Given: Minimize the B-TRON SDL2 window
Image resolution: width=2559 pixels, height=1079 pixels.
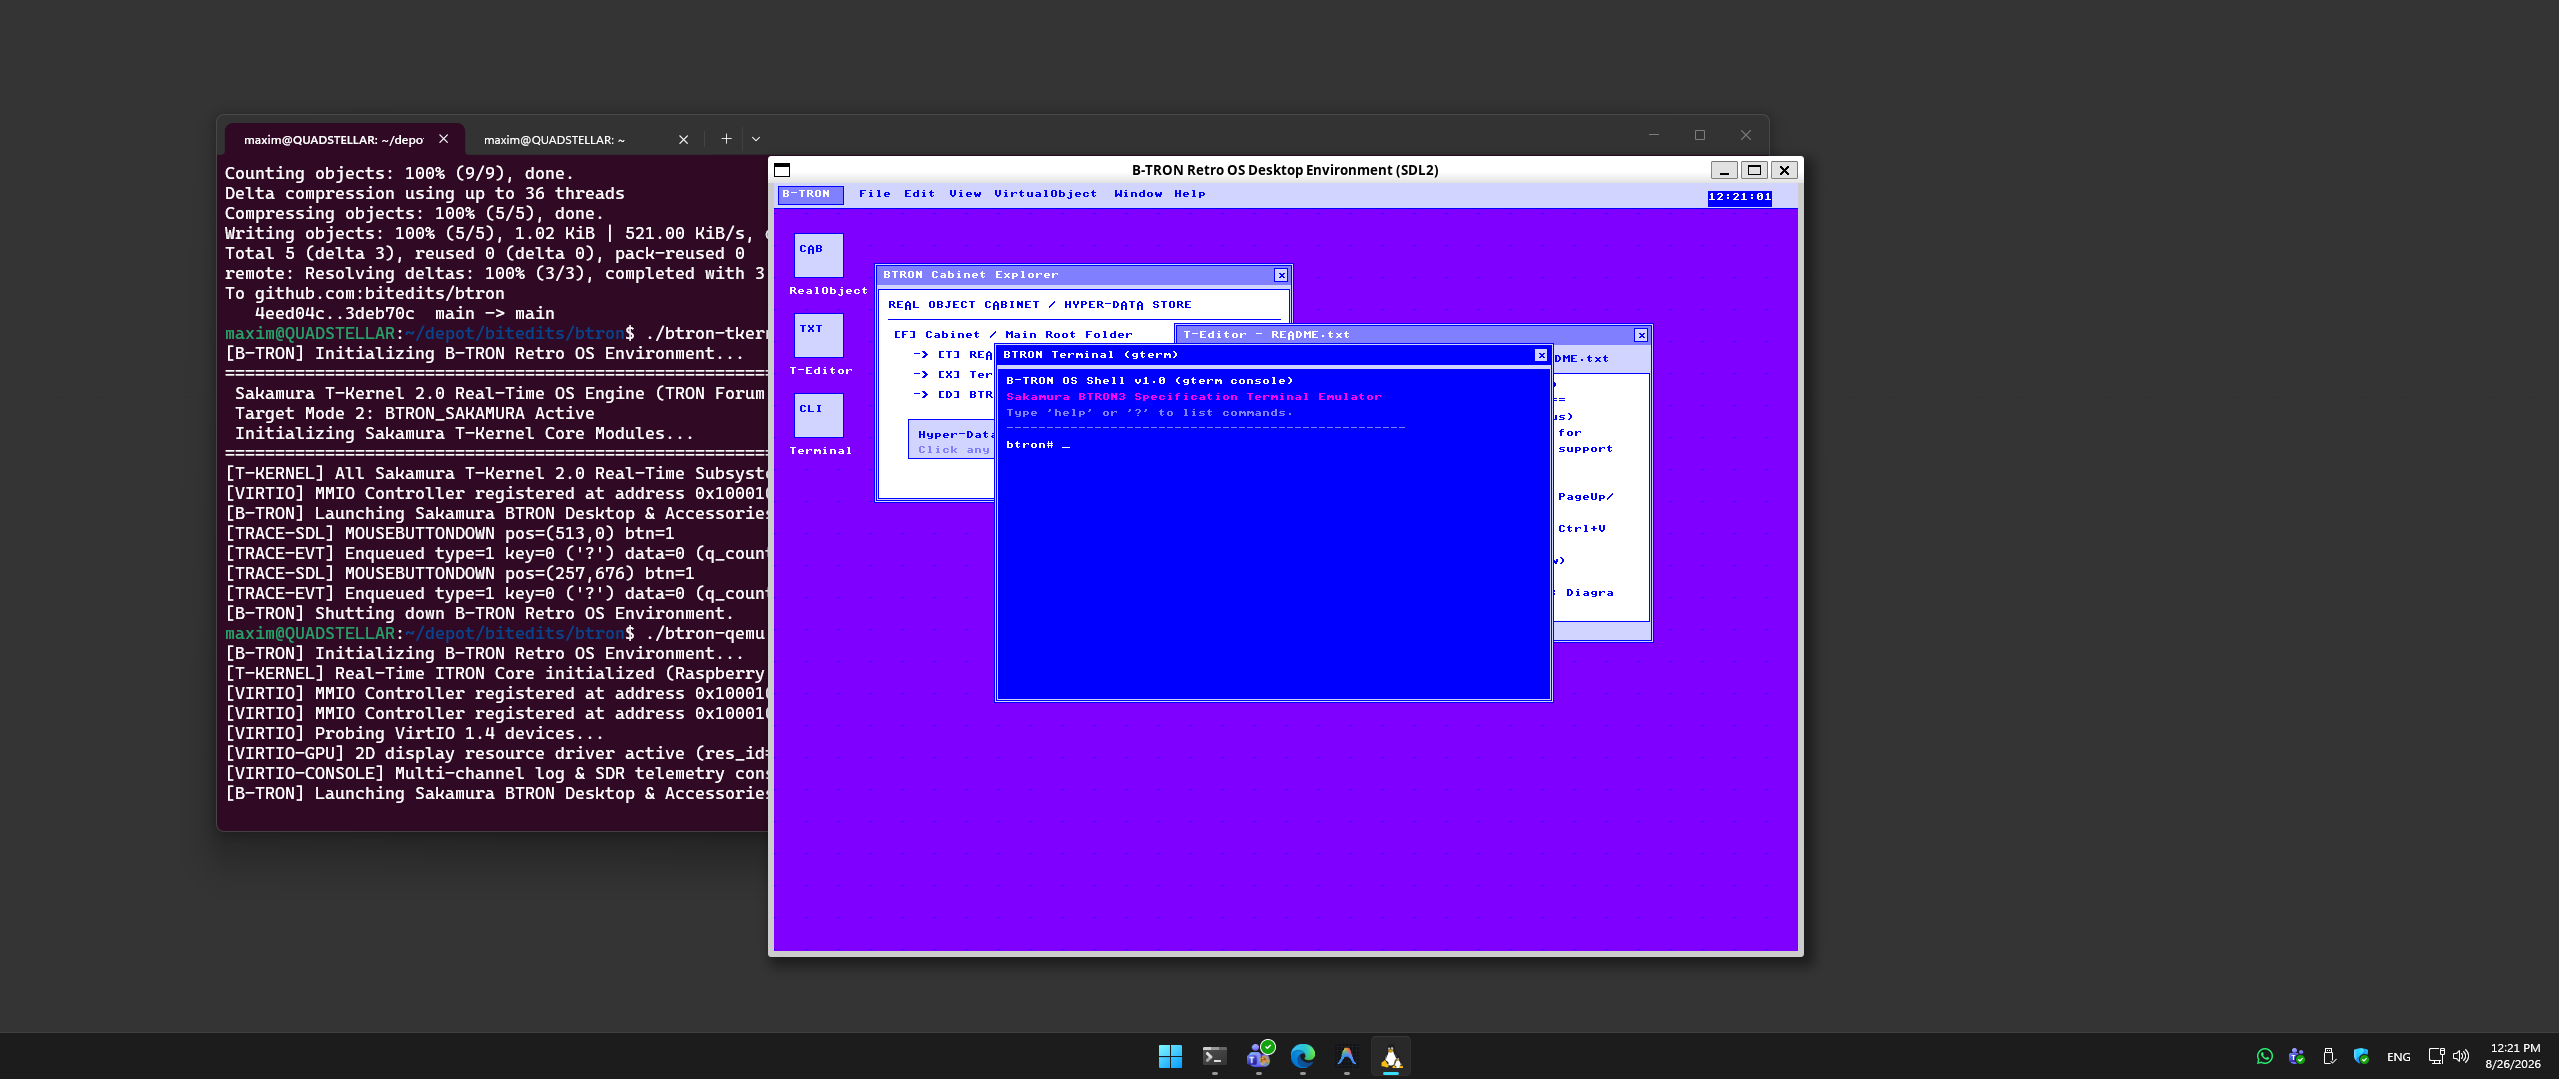Looking at the screenshot, I should 1724,170.
